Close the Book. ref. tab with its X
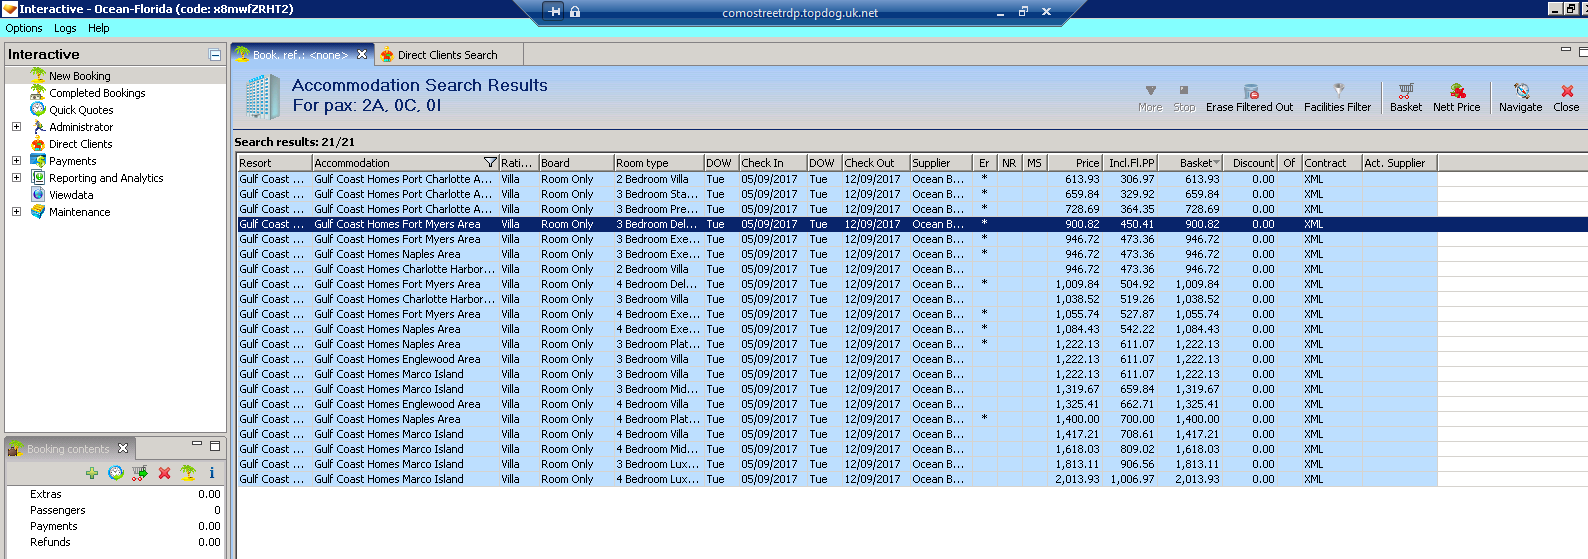The image size is (1588, 559). 362,55
